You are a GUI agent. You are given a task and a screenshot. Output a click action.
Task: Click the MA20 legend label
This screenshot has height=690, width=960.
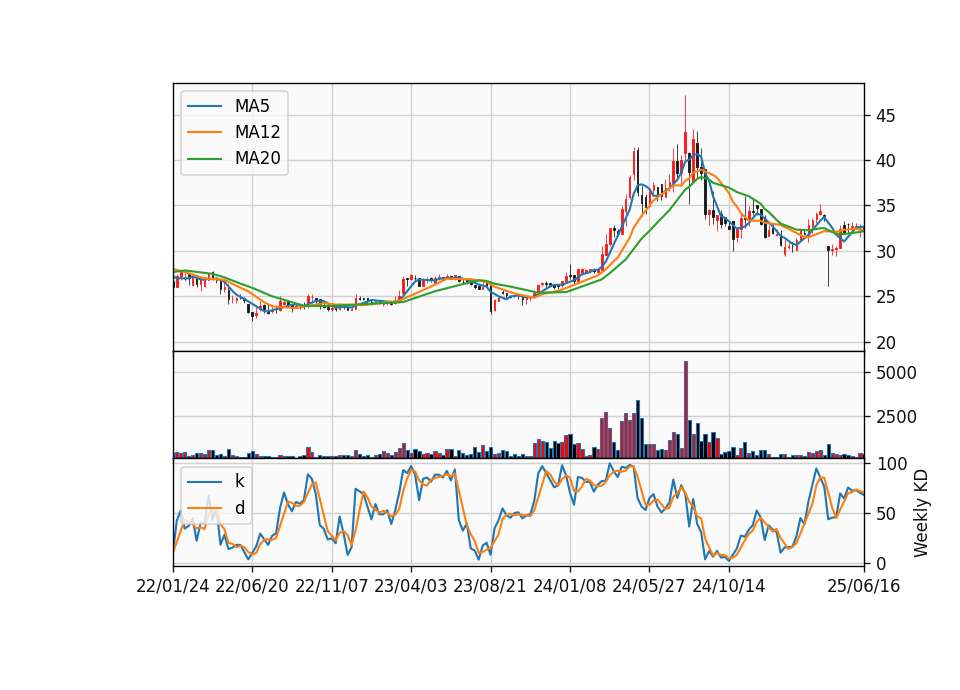point(257,158)
